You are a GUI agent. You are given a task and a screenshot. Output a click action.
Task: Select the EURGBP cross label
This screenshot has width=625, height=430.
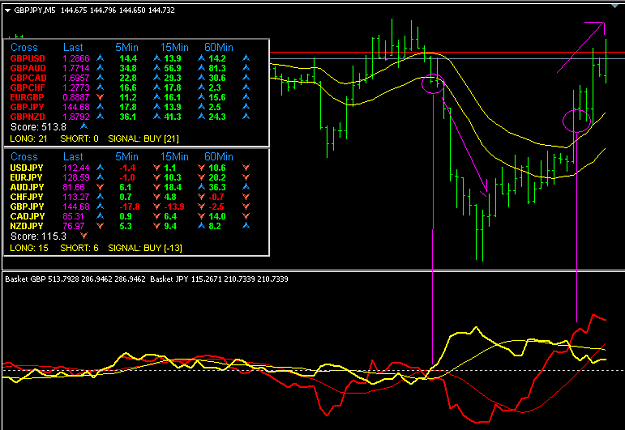click(x=28, y=97)
